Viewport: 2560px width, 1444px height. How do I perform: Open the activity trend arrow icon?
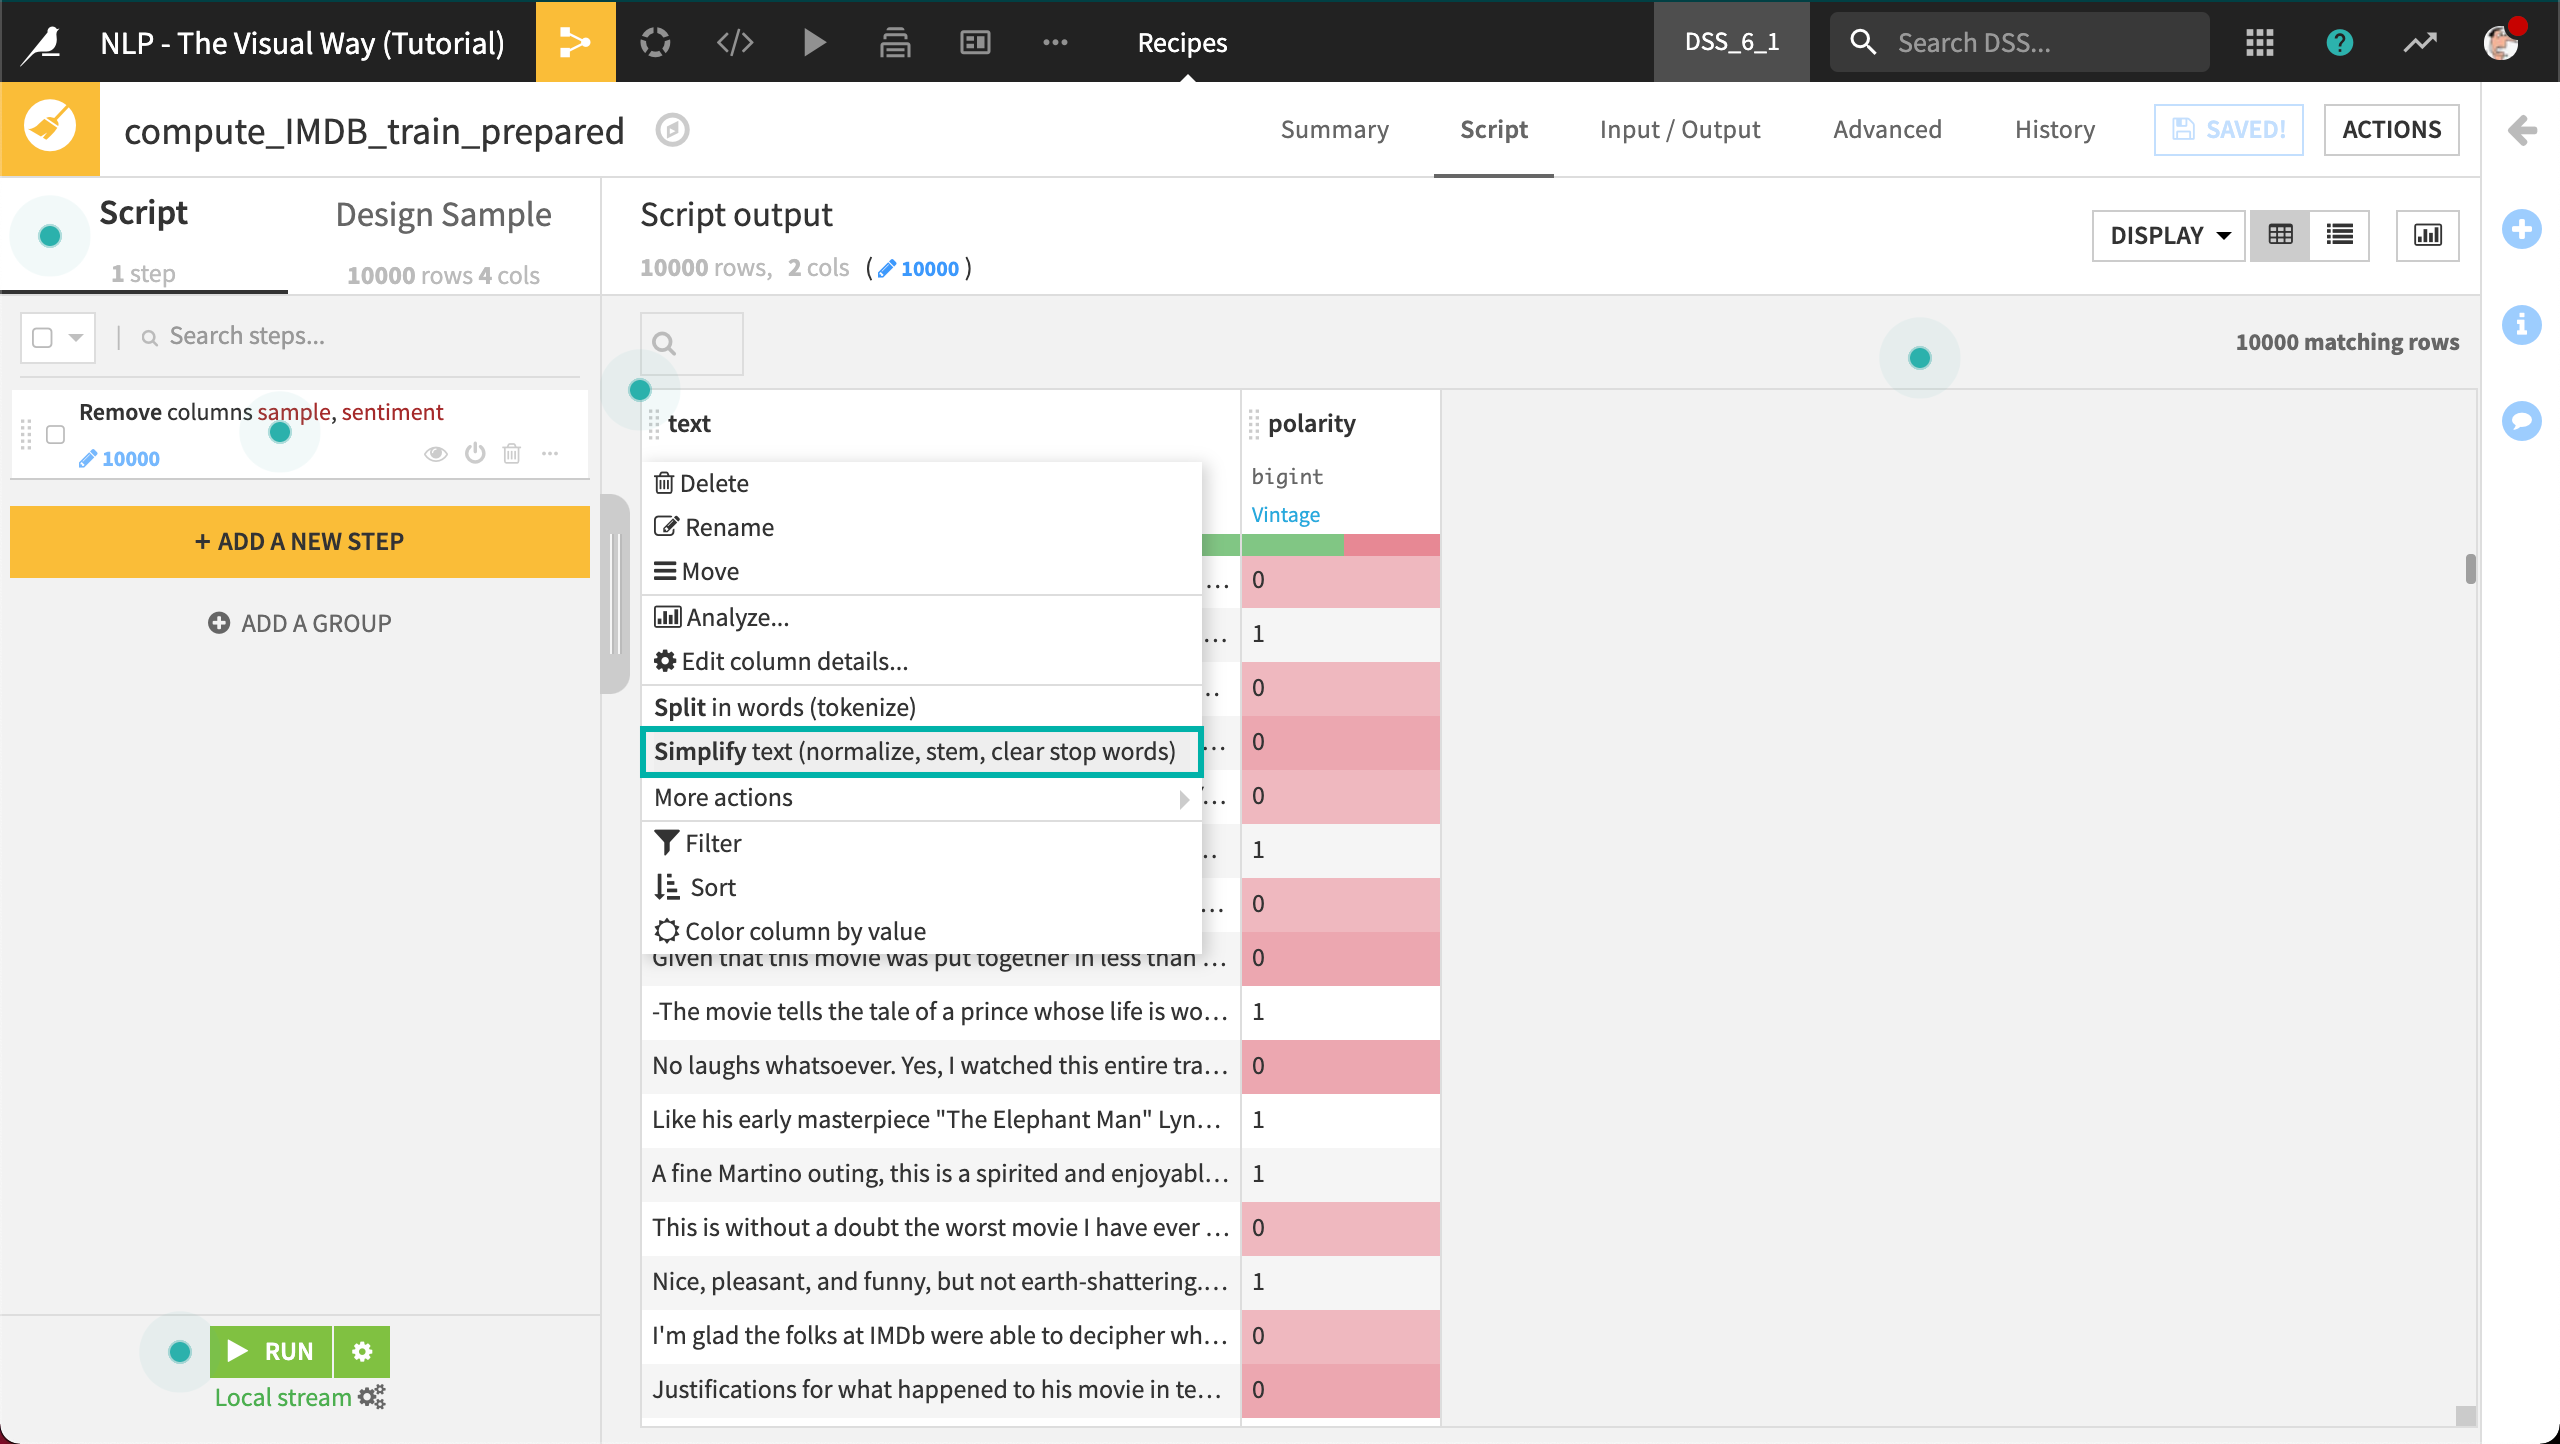pyautogui.click(x=2420, y=42)
